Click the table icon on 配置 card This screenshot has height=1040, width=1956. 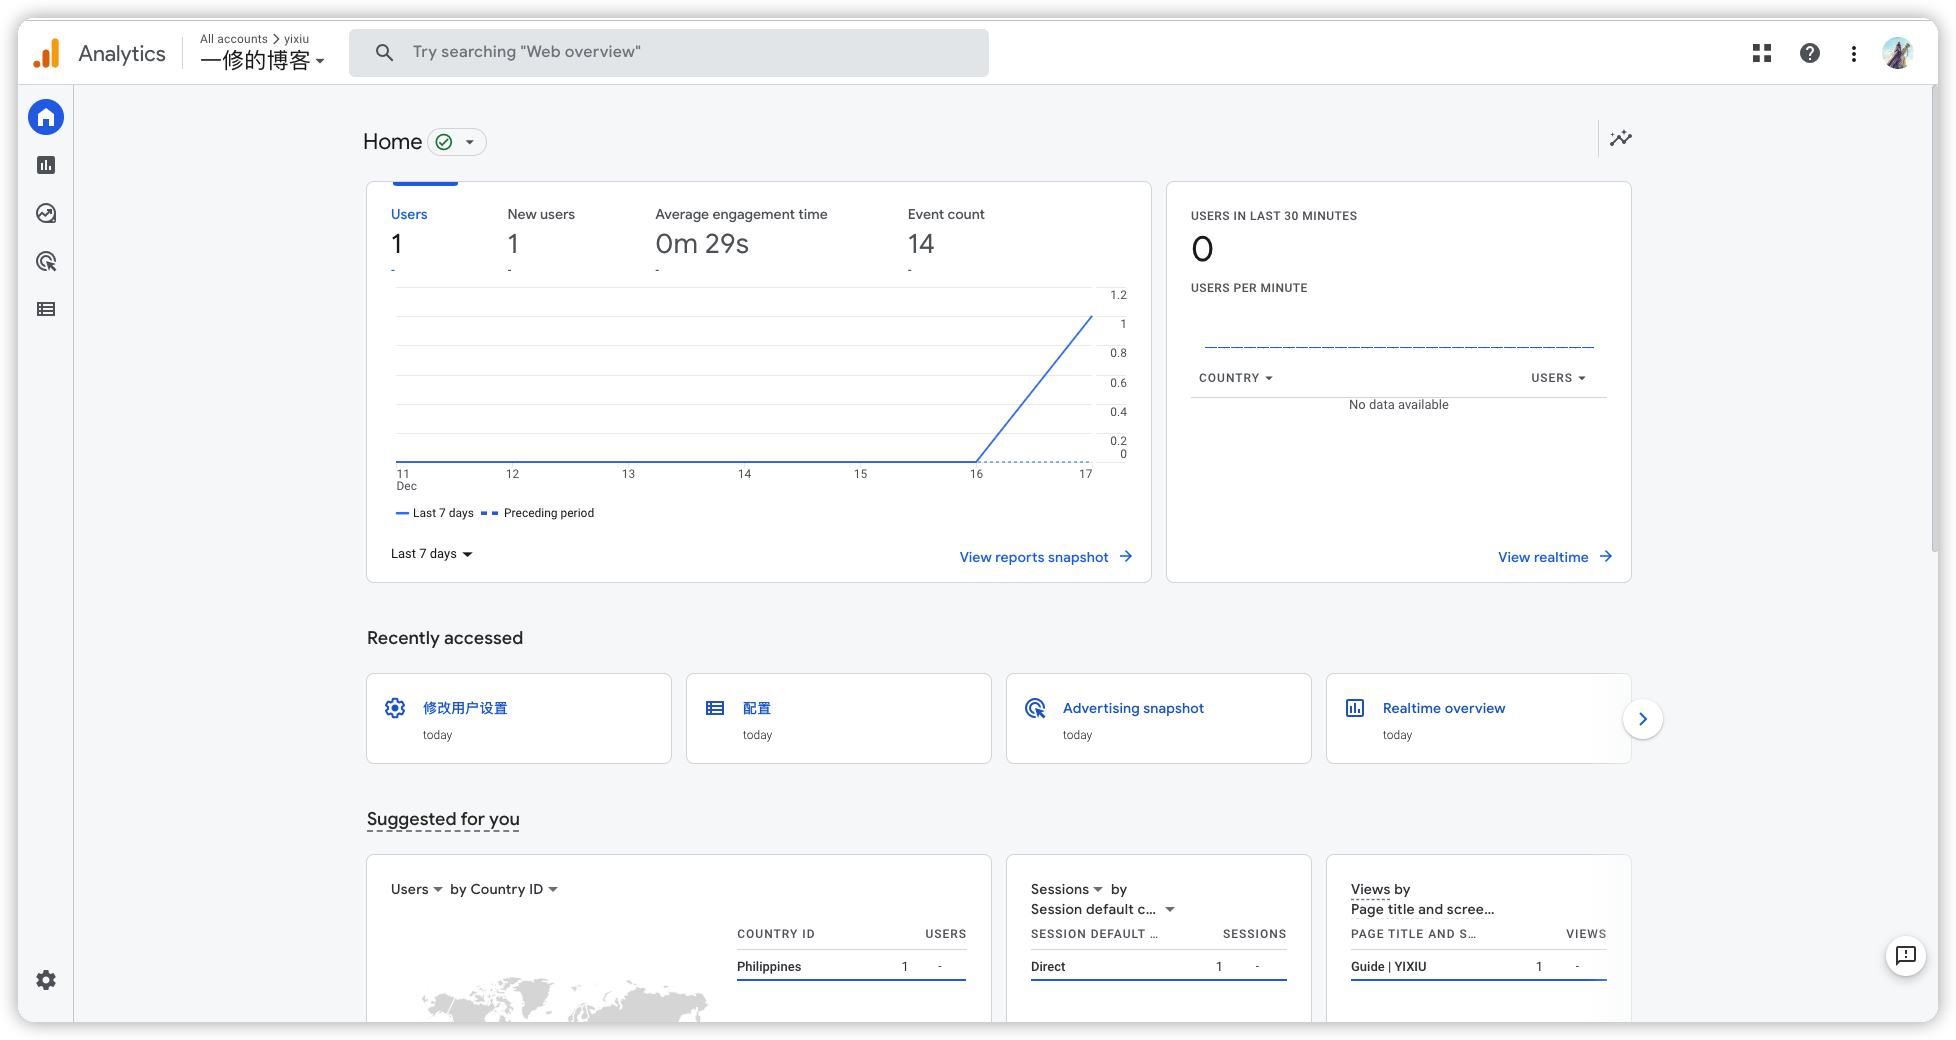coord(715,708)
